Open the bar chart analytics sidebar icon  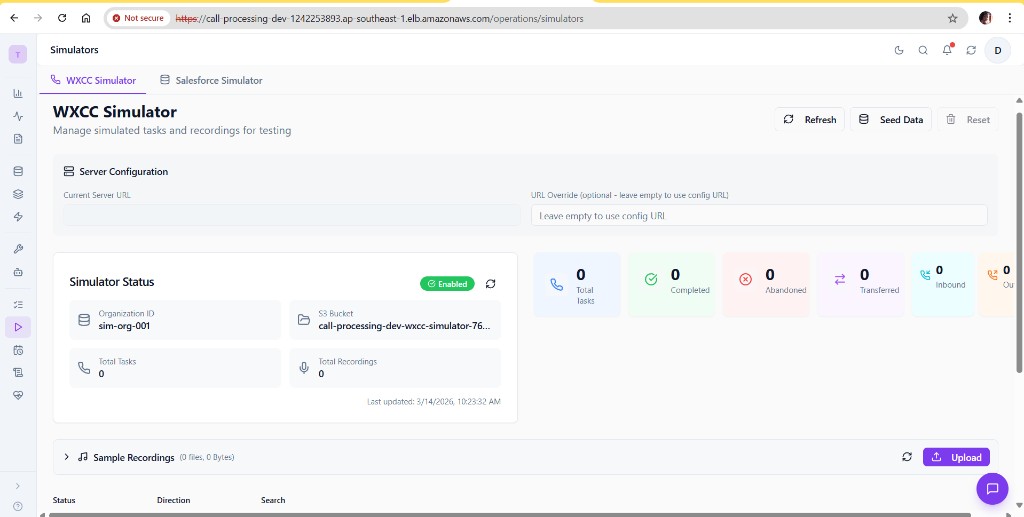18,94
